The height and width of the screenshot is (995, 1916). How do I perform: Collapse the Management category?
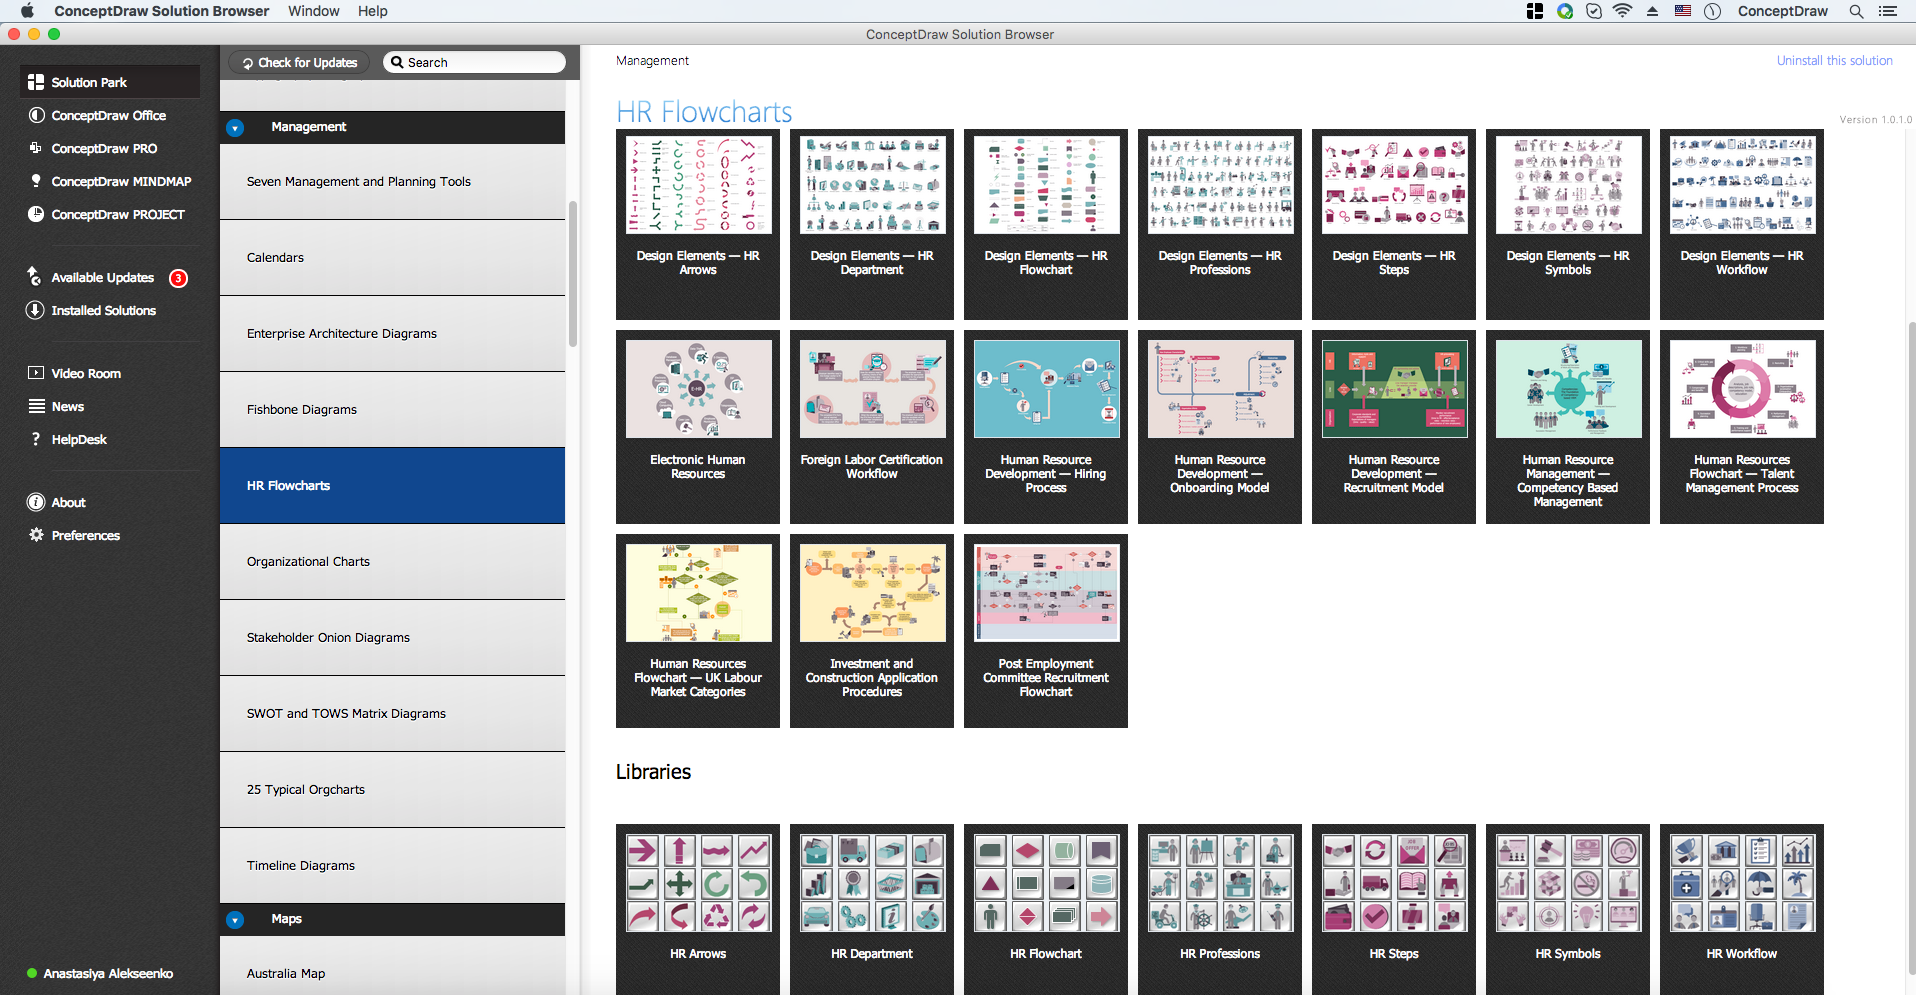coord(235,128)
